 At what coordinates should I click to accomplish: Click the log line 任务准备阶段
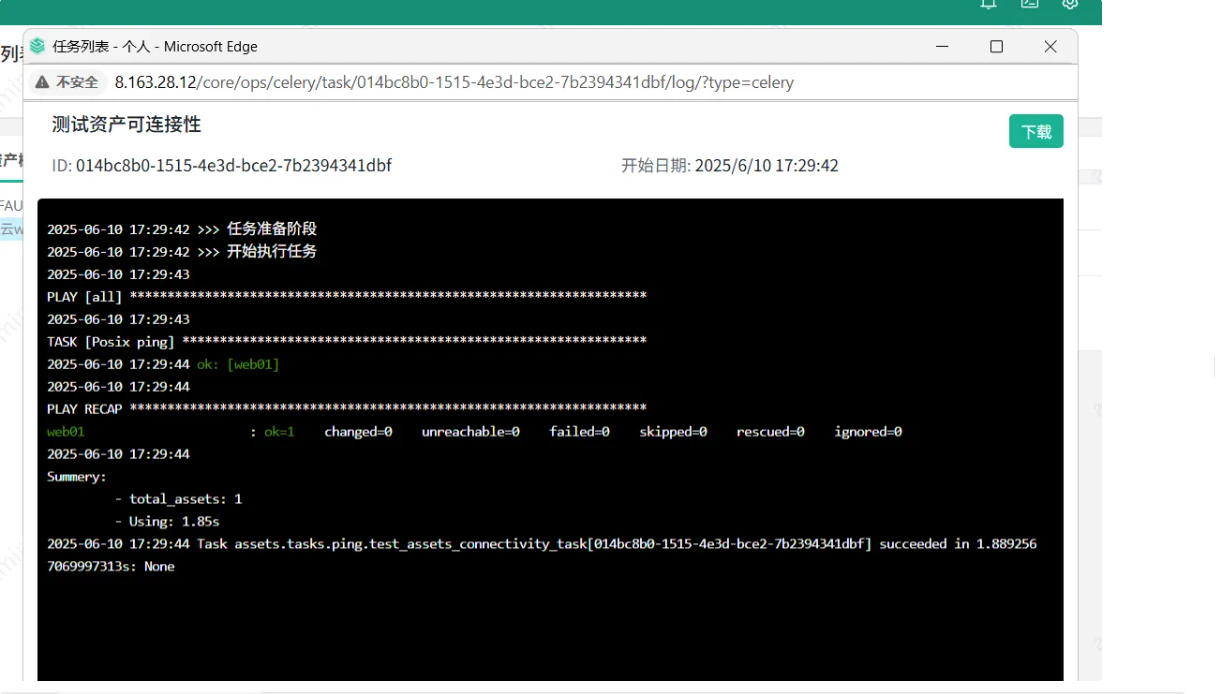pos(182,229)
